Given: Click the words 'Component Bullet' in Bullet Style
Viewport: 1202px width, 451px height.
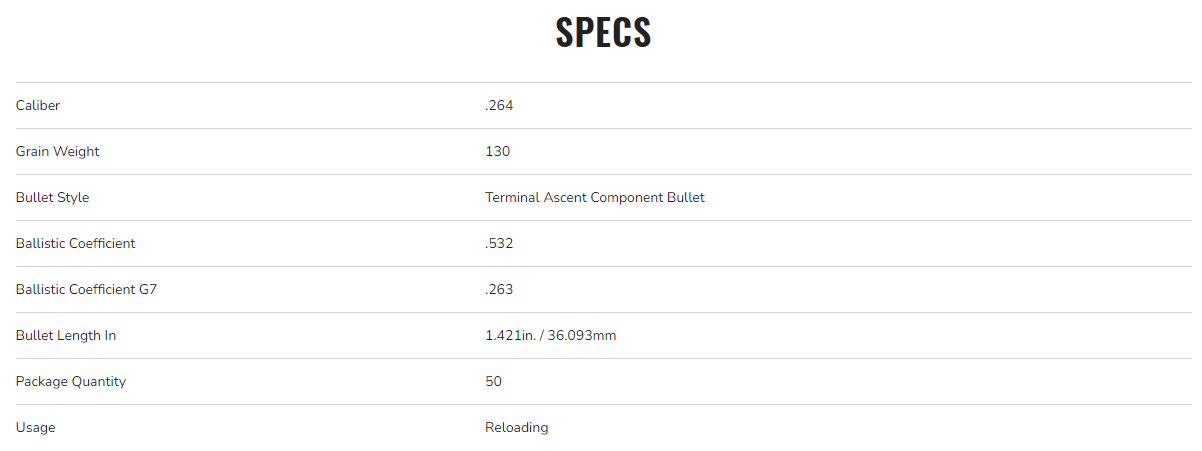Looking at the screenshot, I should pos(647,197).
